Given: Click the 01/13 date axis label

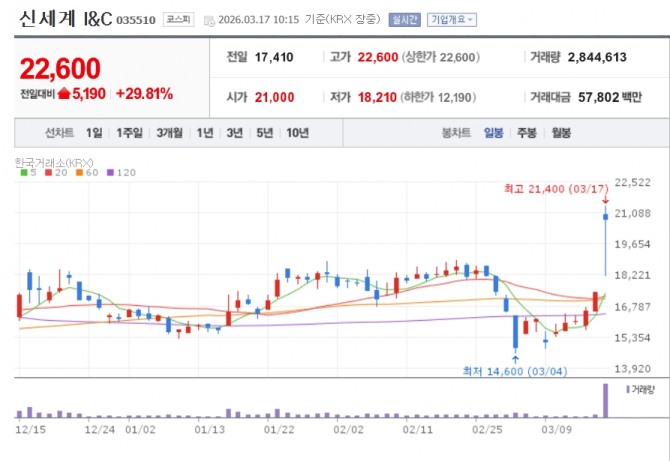Looking at the screenshot, I should [x=209, y=429].
